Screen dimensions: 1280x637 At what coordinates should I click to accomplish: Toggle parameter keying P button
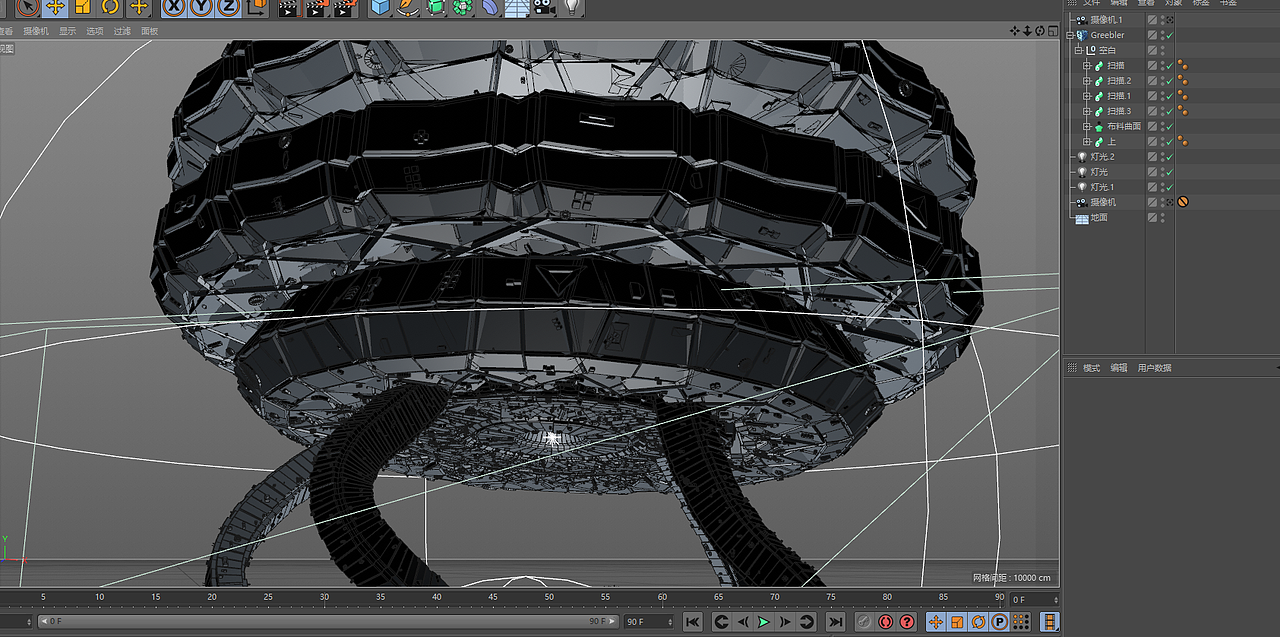pos(1000,622)
